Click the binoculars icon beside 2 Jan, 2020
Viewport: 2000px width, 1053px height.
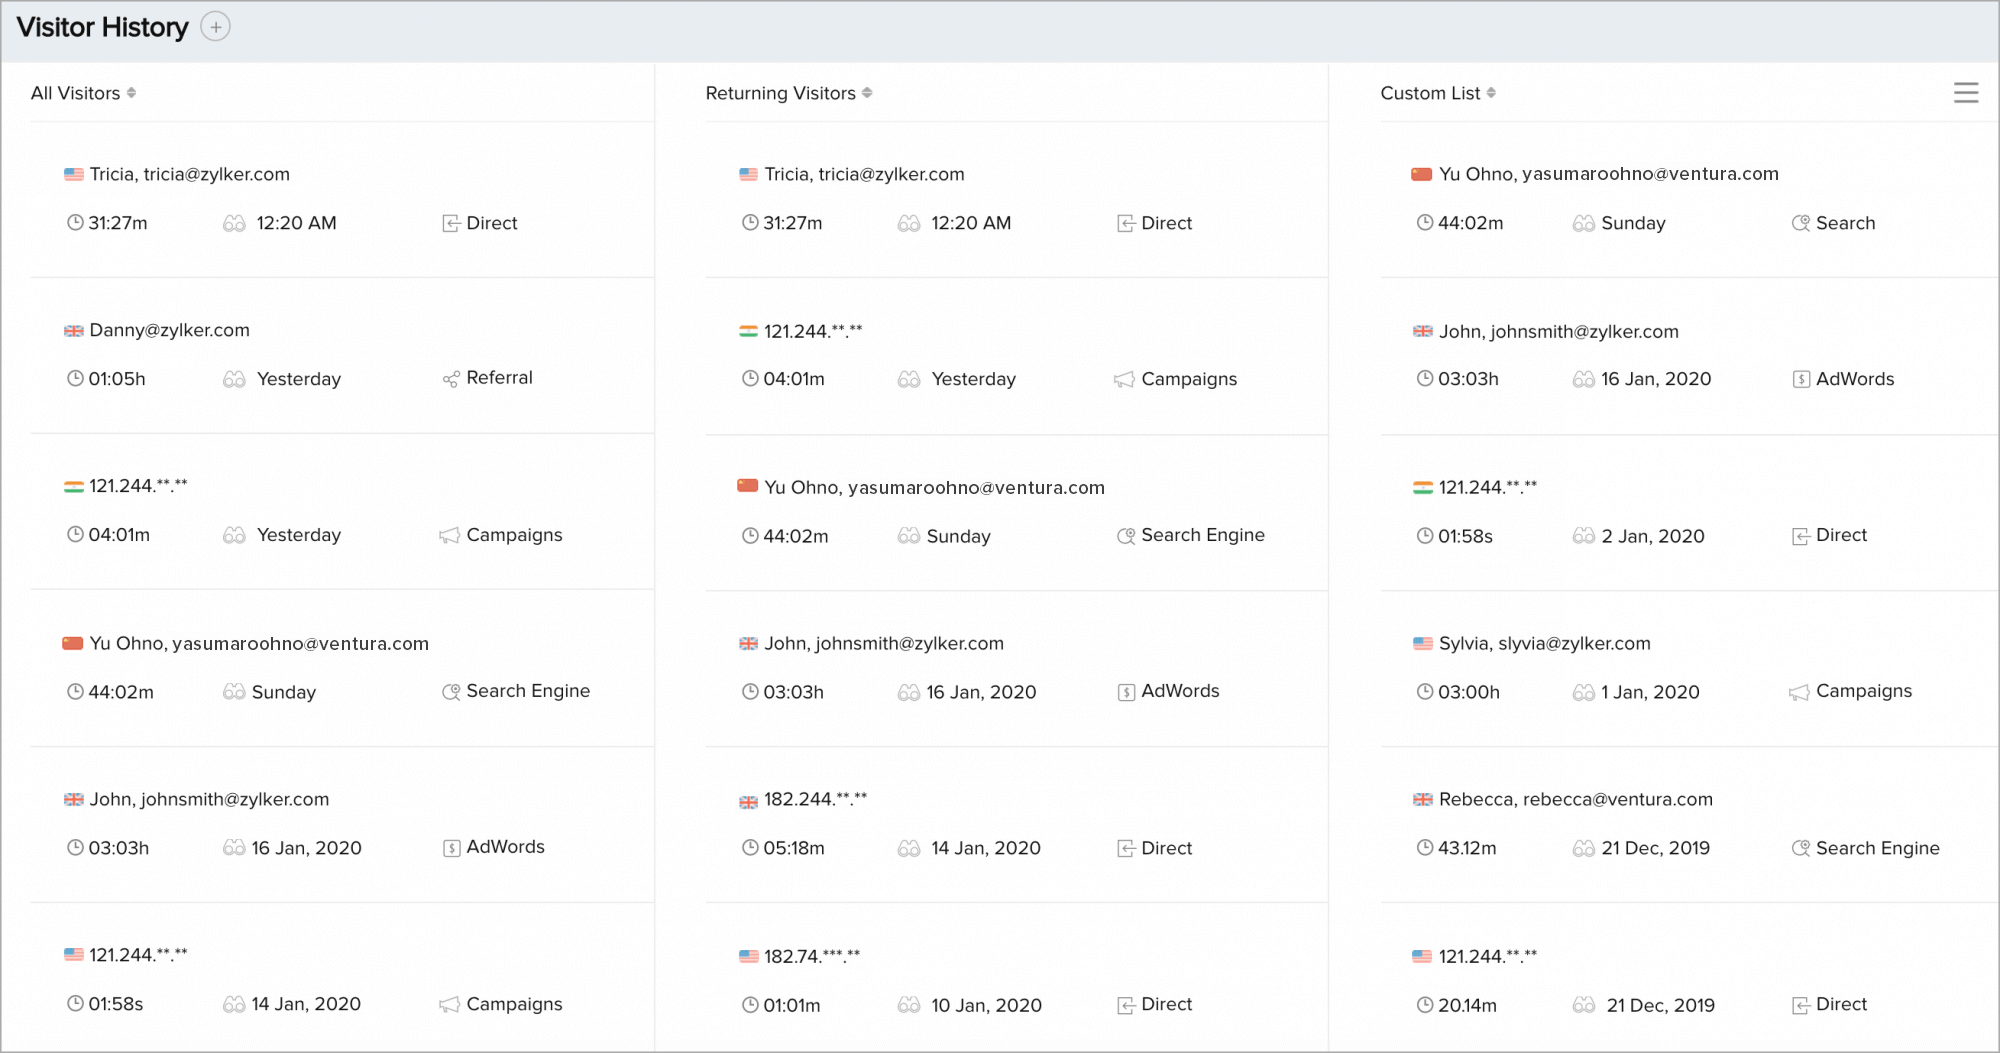(1583, 536)
